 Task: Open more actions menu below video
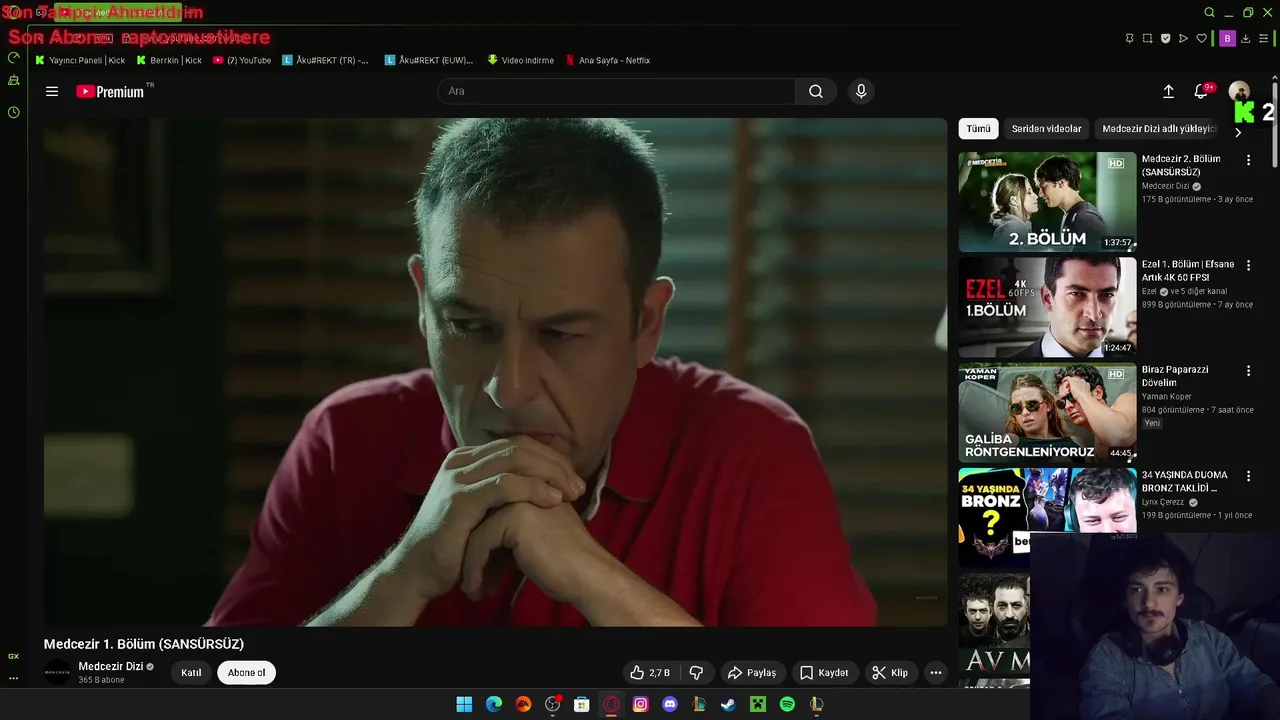[936, 673]
